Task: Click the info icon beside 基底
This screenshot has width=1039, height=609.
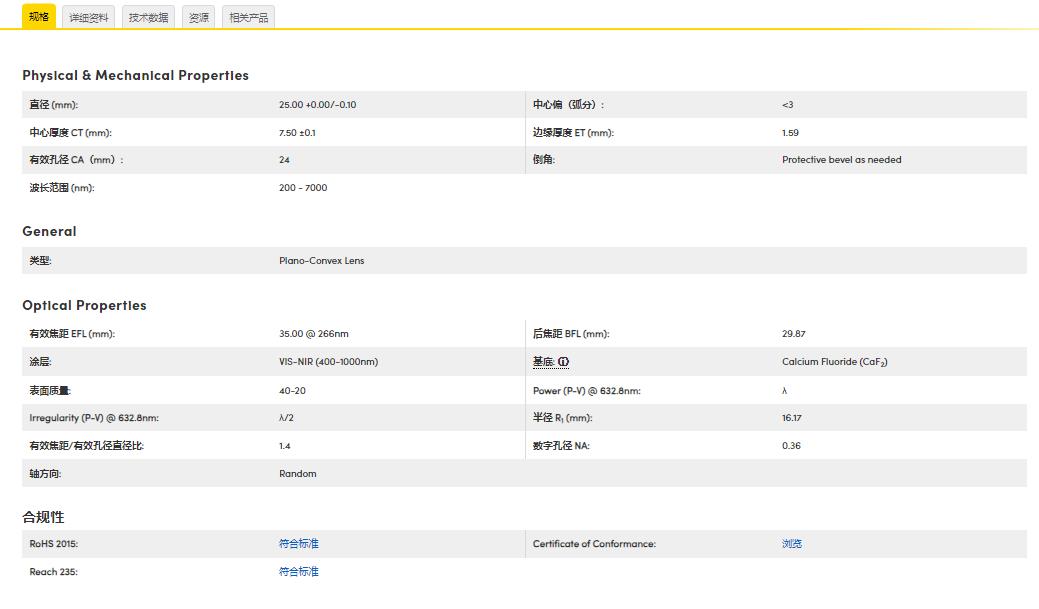Action: point(564,362)
